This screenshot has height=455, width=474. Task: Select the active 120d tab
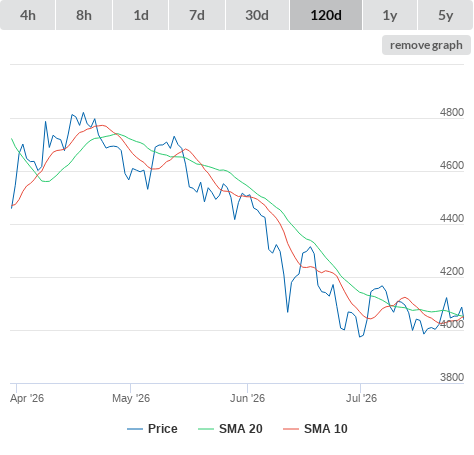pos(326,15)
